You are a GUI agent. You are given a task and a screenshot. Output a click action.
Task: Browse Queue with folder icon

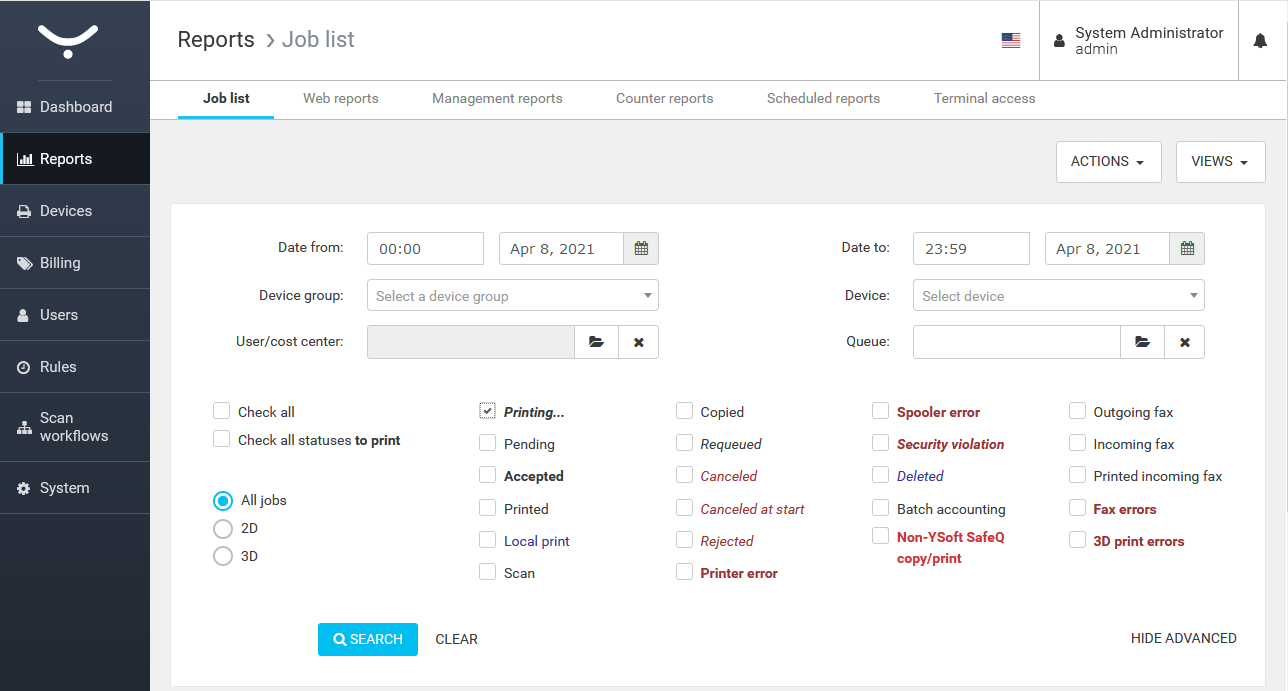1143,342
